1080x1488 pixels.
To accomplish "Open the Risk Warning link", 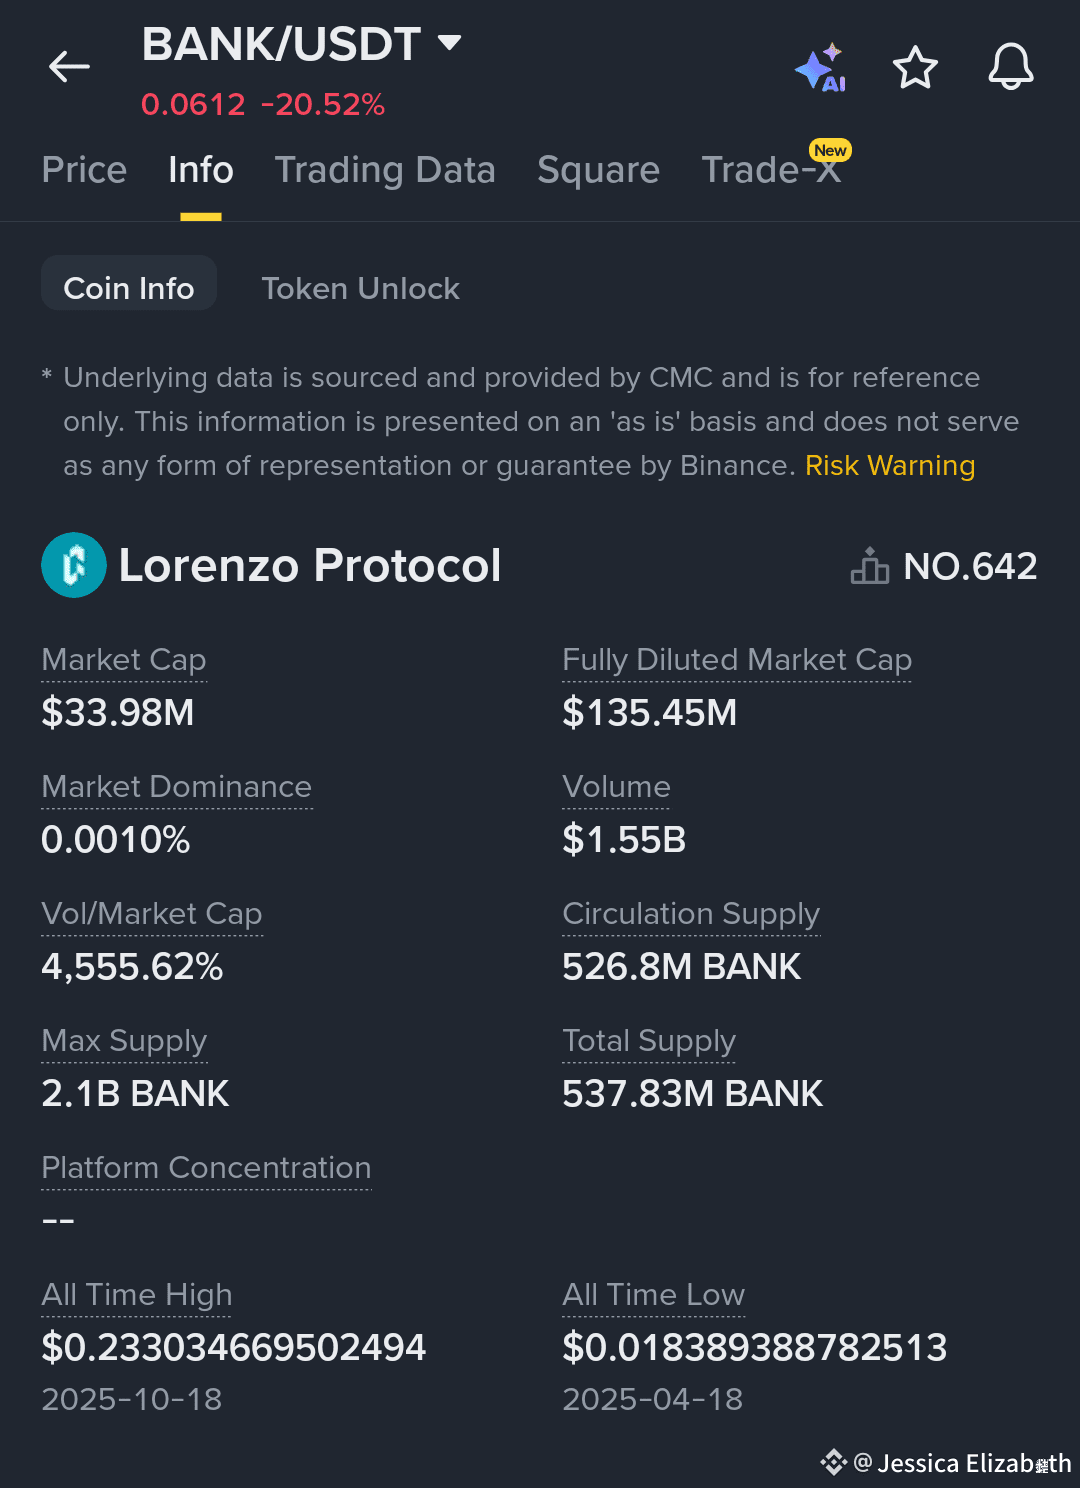I will (889, 465).
